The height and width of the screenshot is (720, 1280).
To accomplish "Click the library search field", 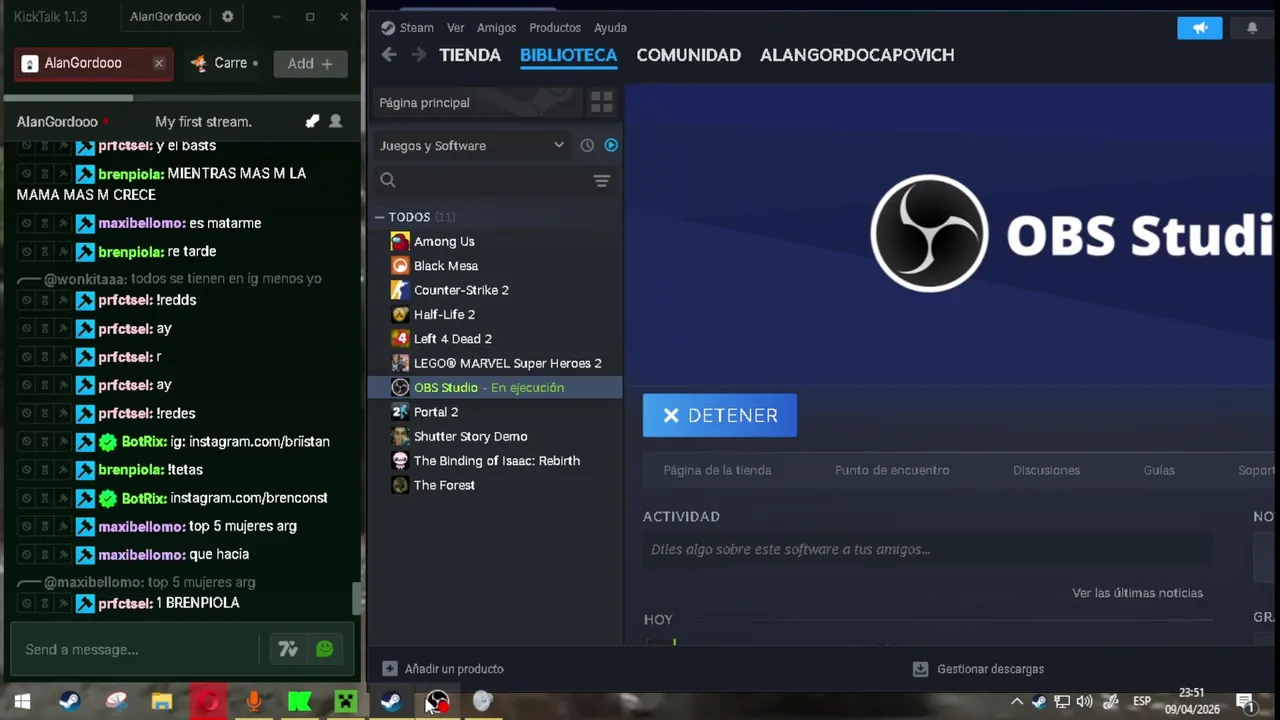I will (x=484, y=180).
